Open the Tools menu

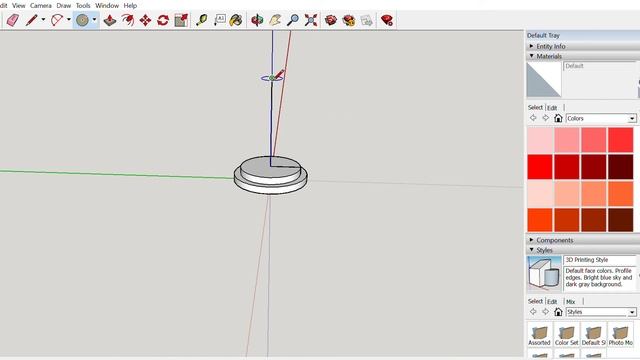(83, 5)
